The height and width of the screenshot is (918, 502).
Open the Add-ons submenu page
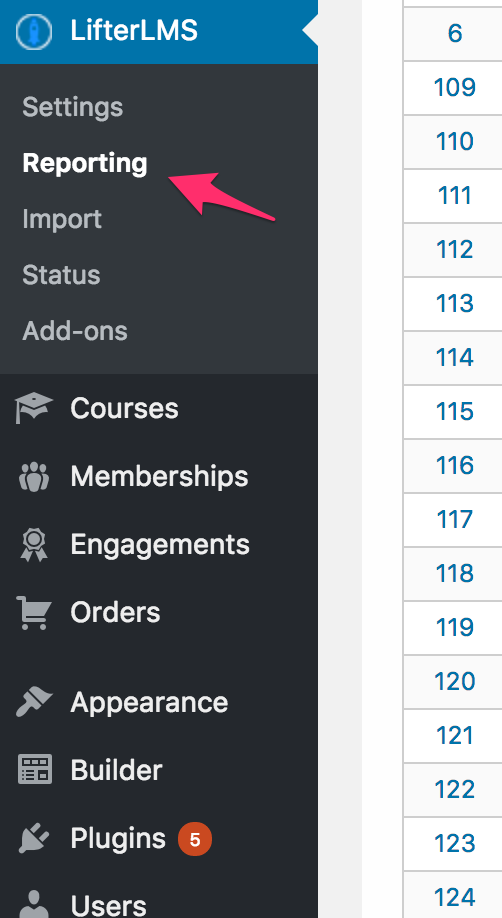75,331
